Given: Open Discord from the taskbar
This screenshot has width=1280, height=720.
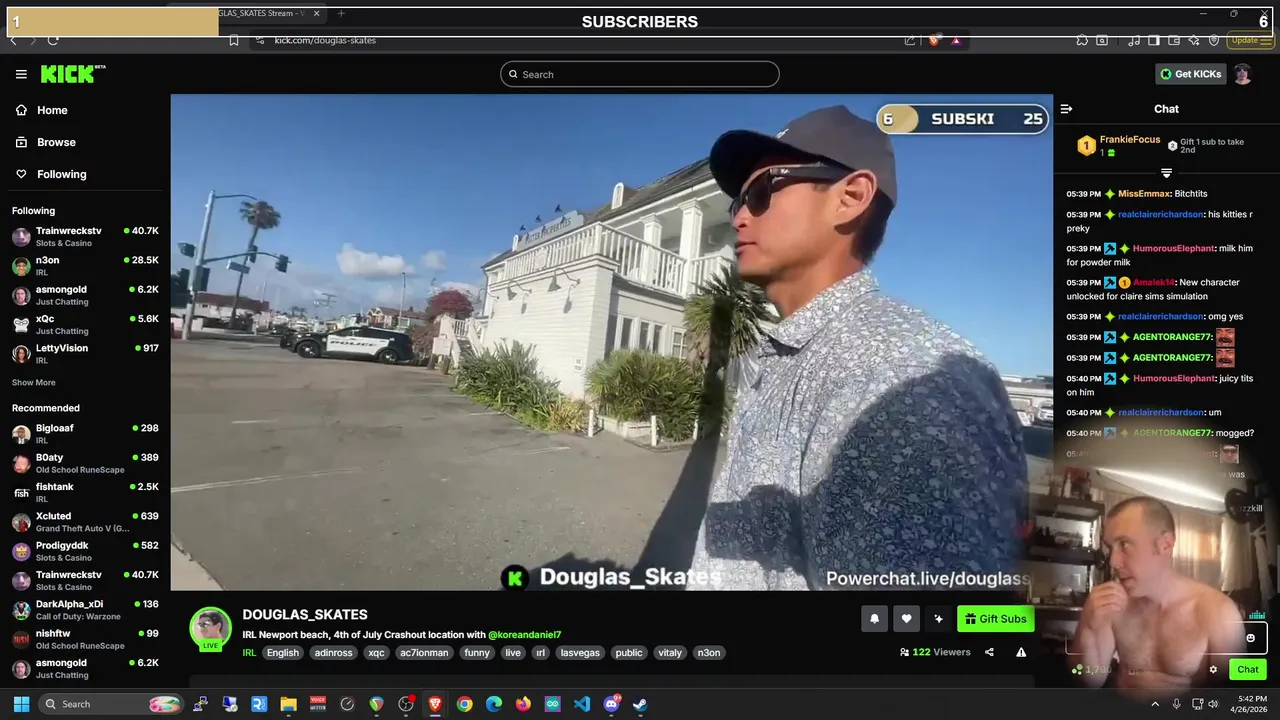Looking at the screenshot, I should click(611, 704).
